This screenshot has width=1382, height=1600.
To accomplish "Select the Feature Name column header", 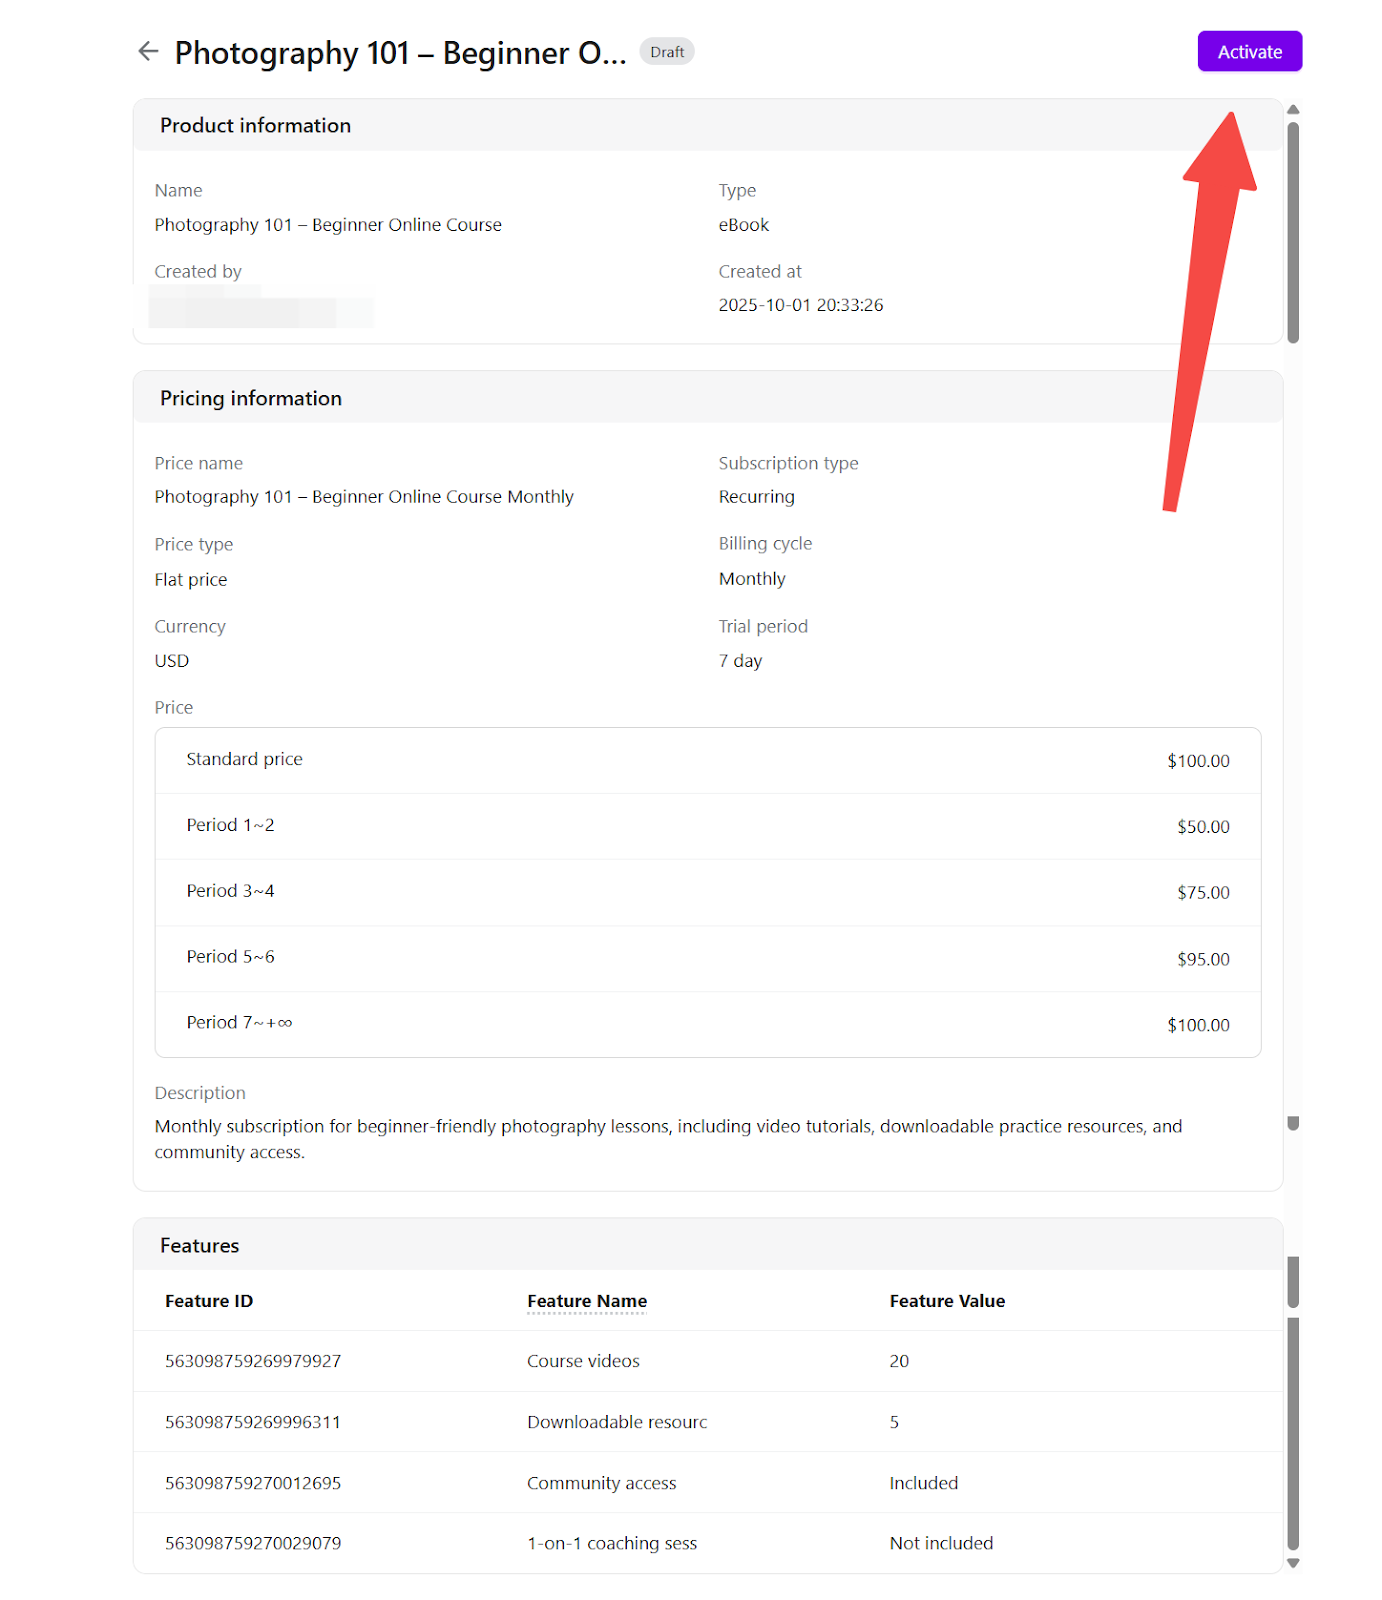I will click(x=586, y=1301).
